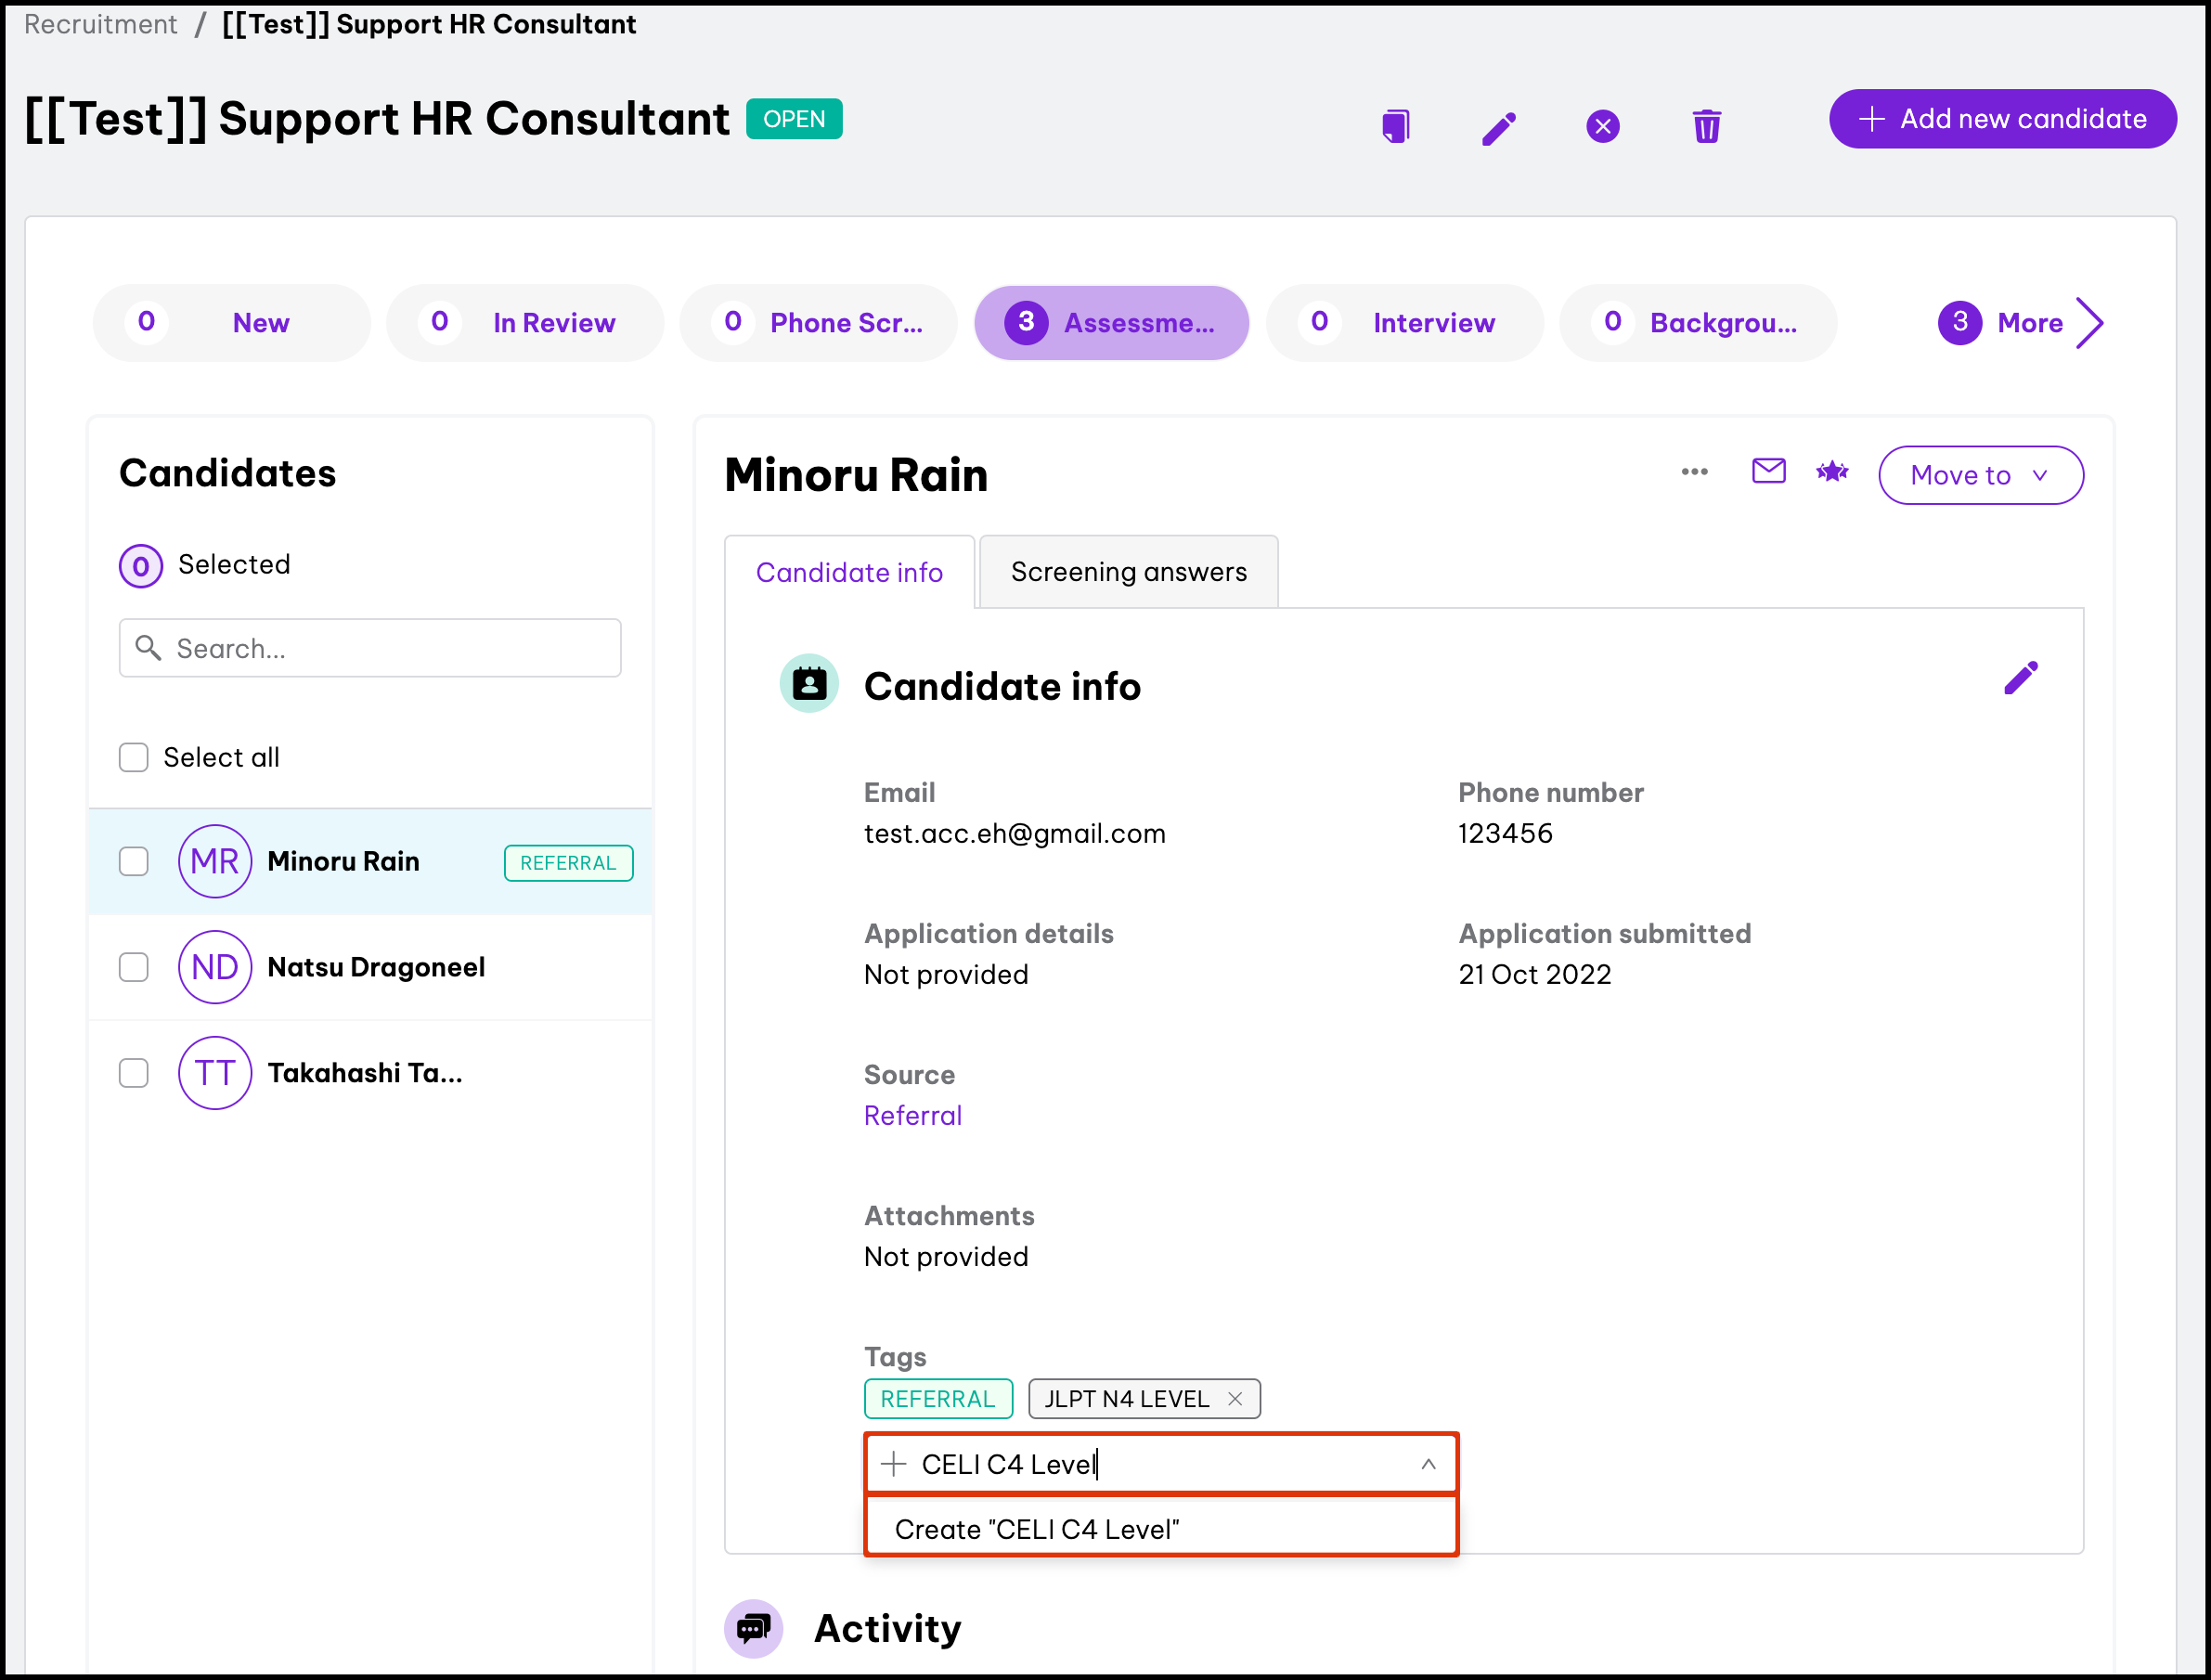The width and height of the screenshot is (2211, 1680).
Task: Click the delete job trash icon
Action: pyautogui.click(x=1706, y=127)
